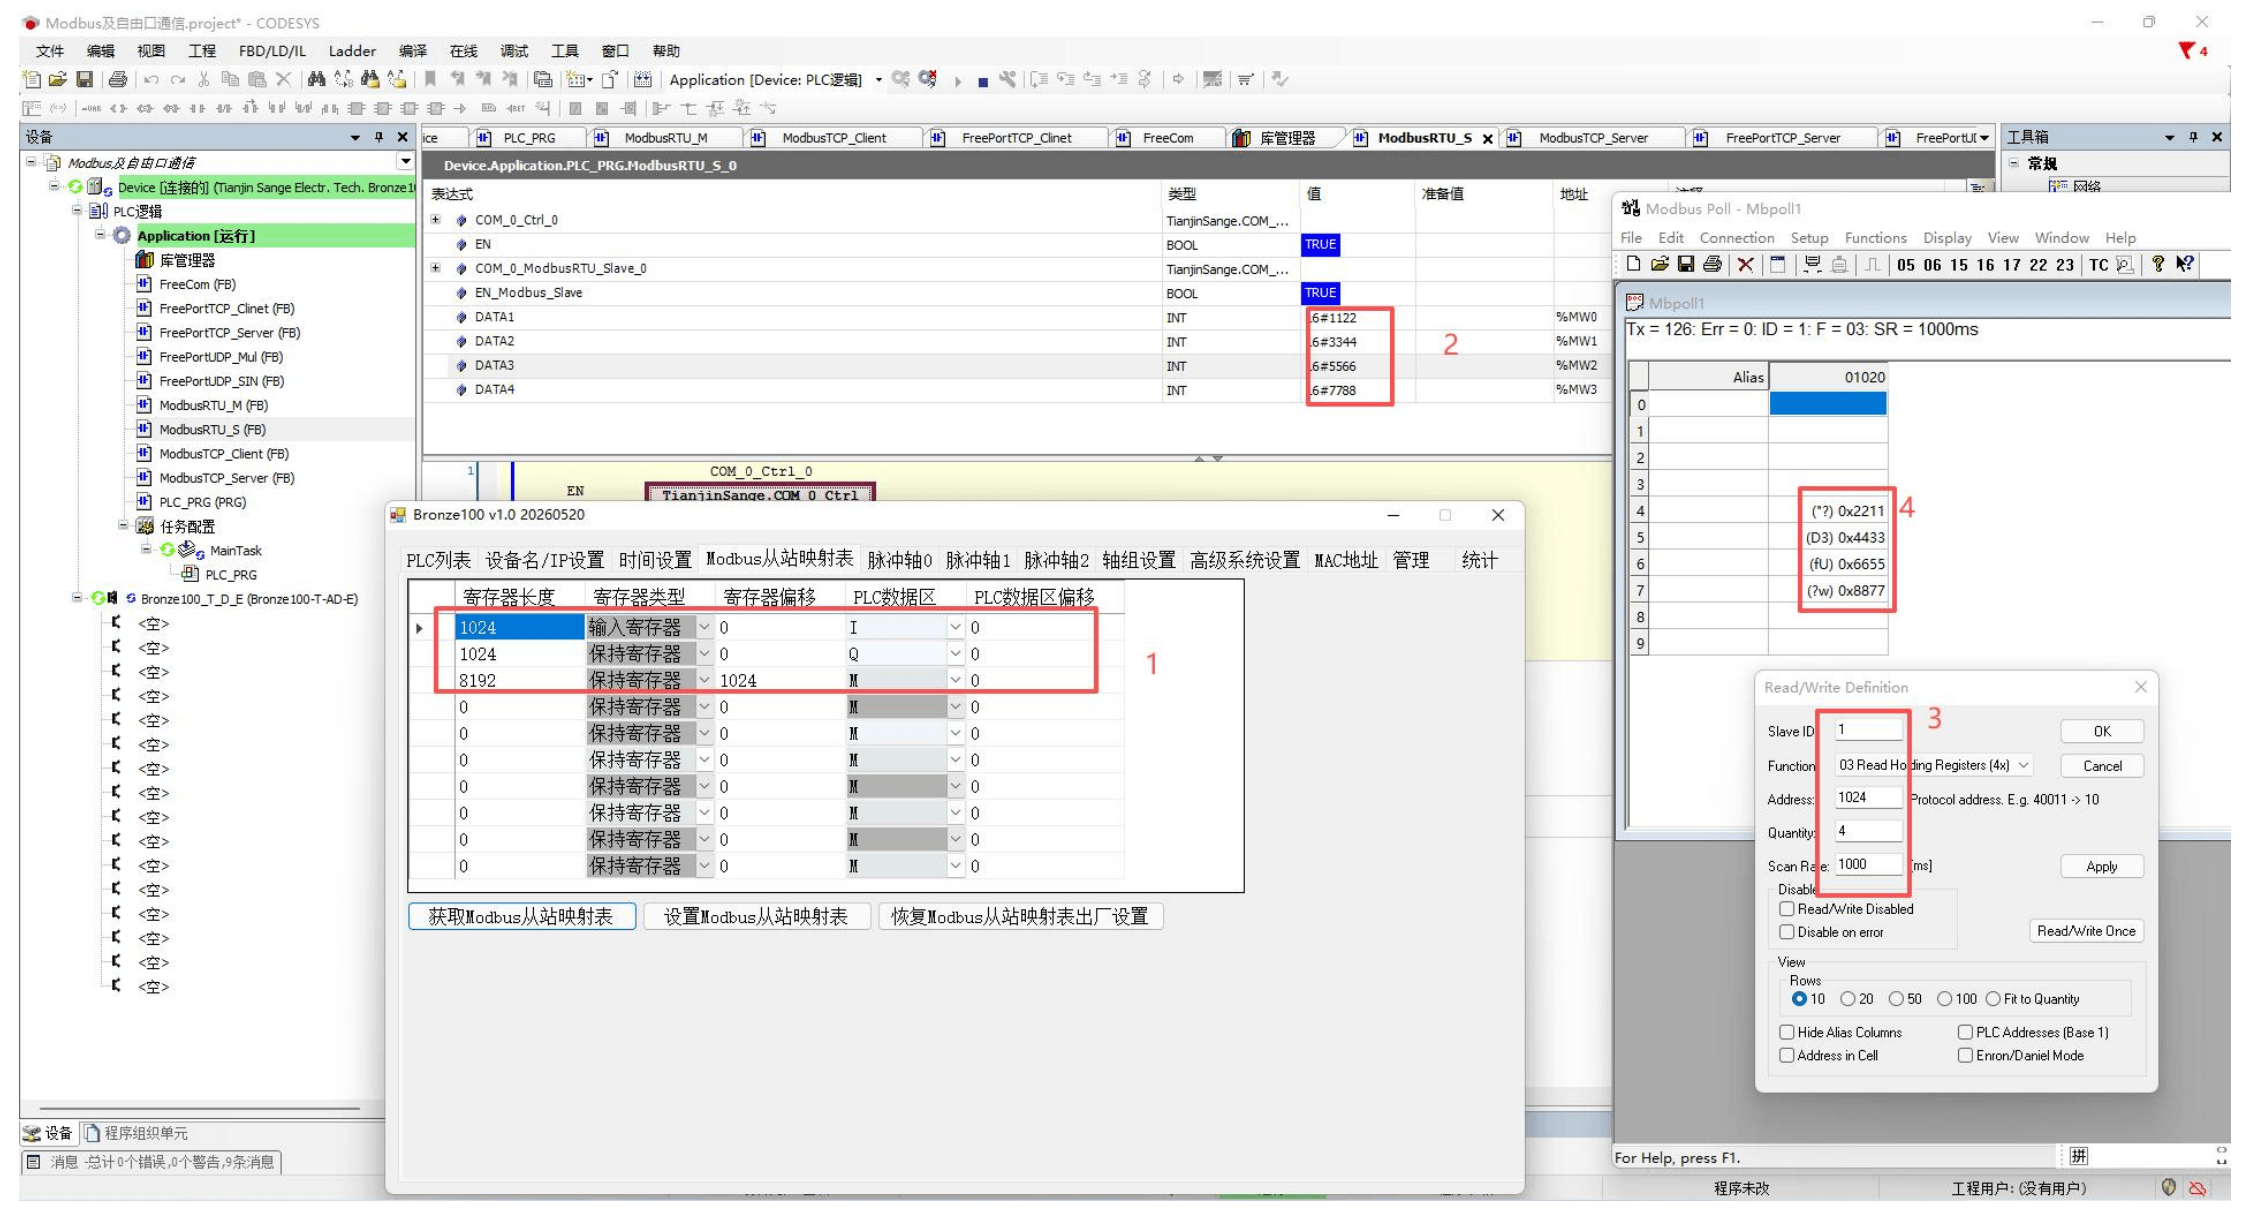Open the find binoculars icon in CODESYS toolbar
The height and width of the screenshot is (1208, 2260).
point(317,79)
